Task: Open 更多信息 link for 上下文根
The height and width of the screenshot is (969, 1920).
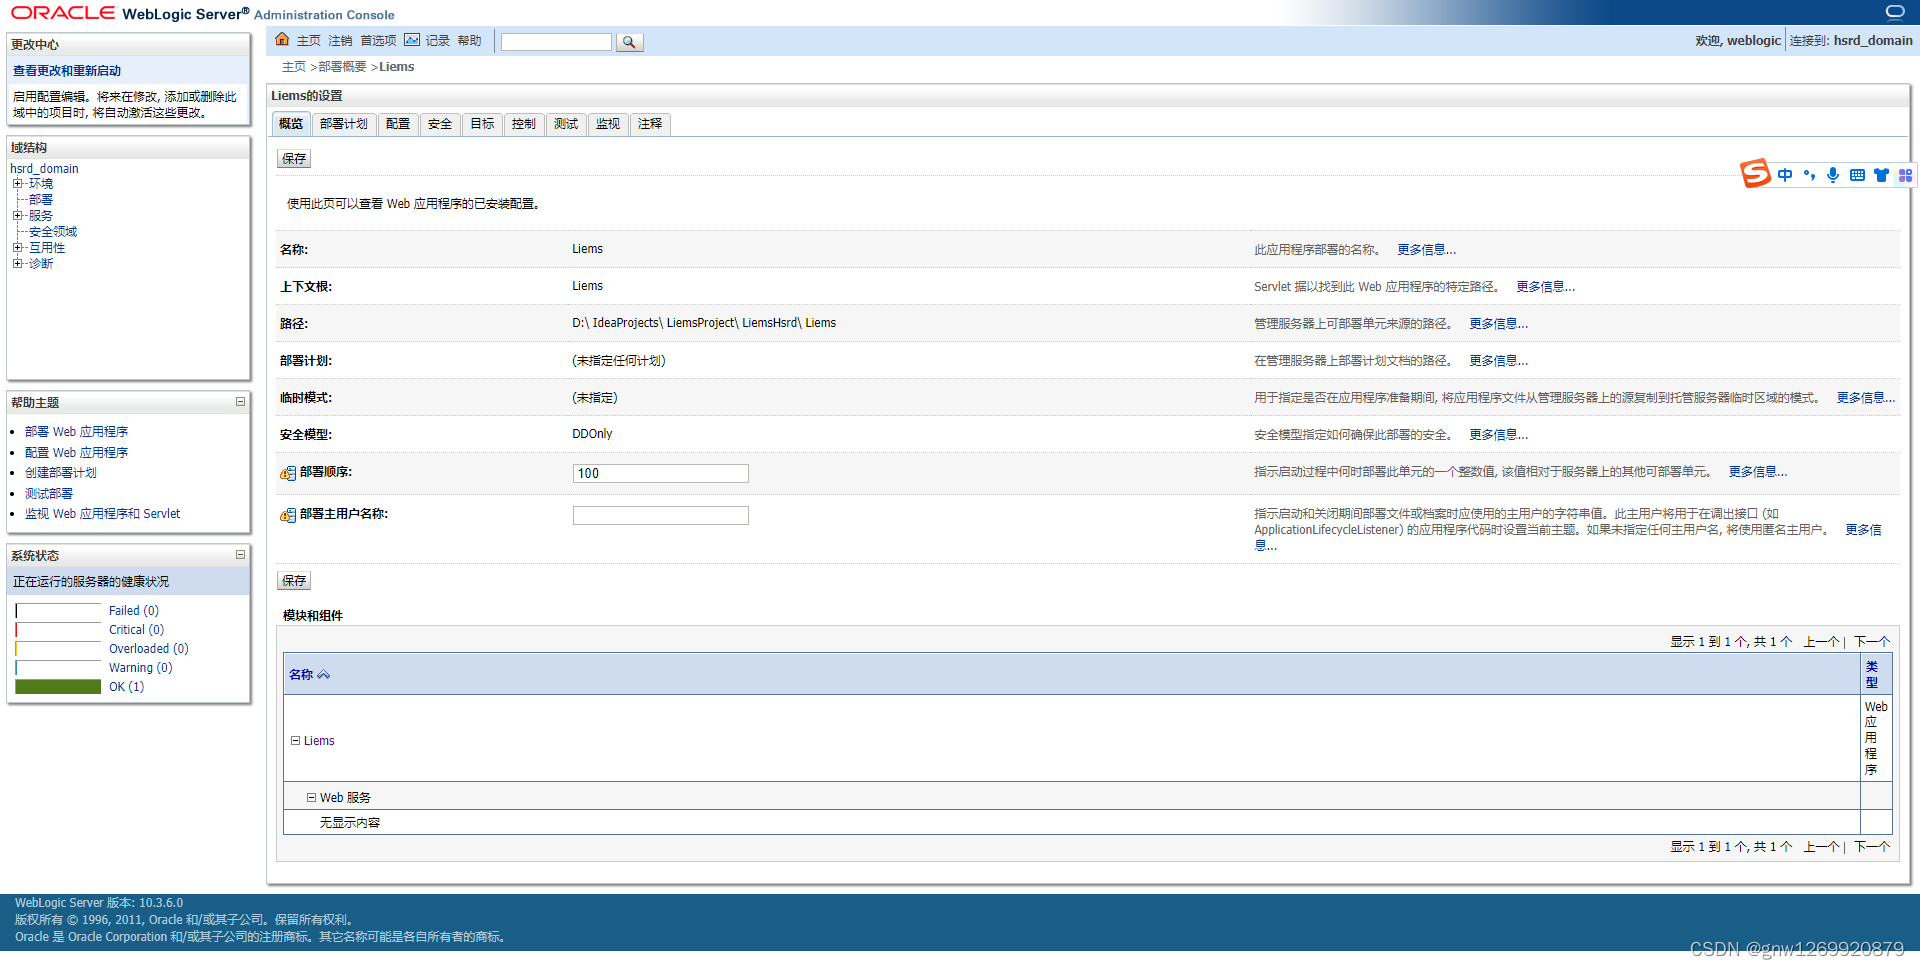Action: (x=1545, y=287)
